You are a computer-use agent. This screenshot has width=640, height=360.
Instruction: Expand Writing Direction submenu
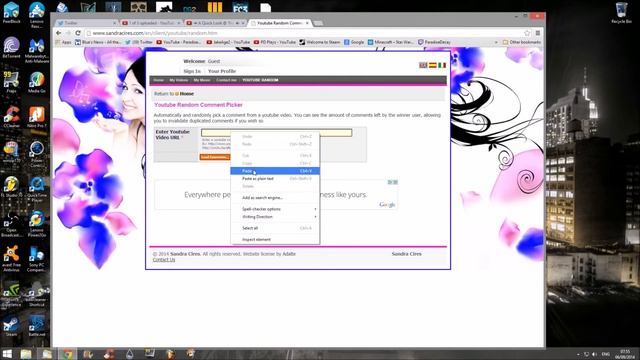tap(275, 217)
